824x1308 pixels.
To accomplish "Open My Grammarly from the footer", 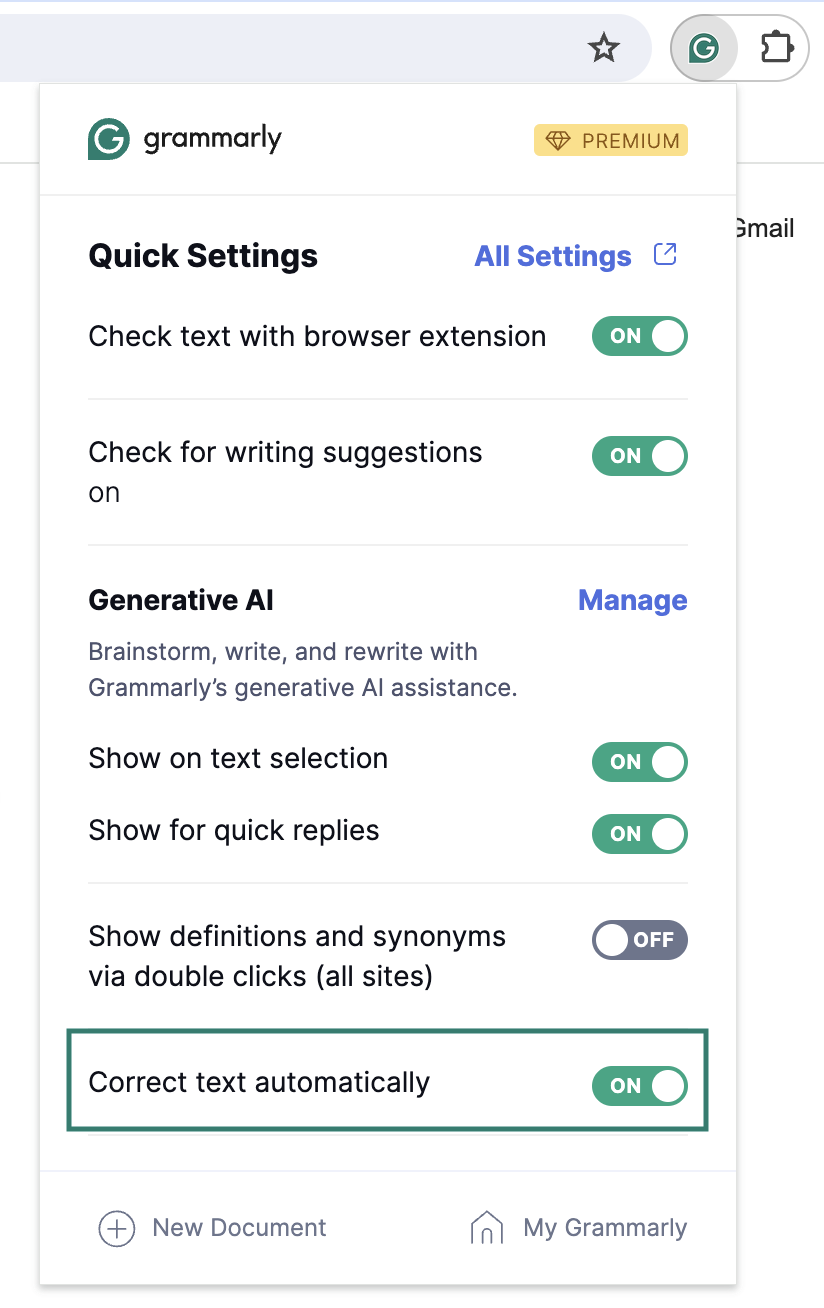I will coord(605,1228).
